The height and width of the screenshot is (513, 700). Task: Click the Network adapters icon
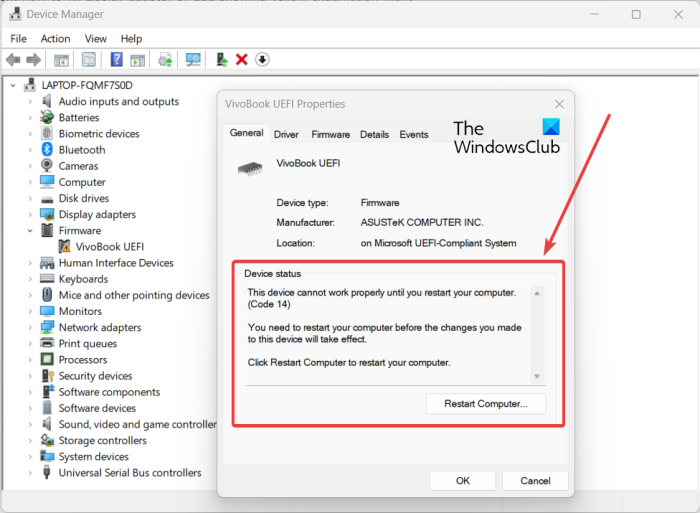47,327
